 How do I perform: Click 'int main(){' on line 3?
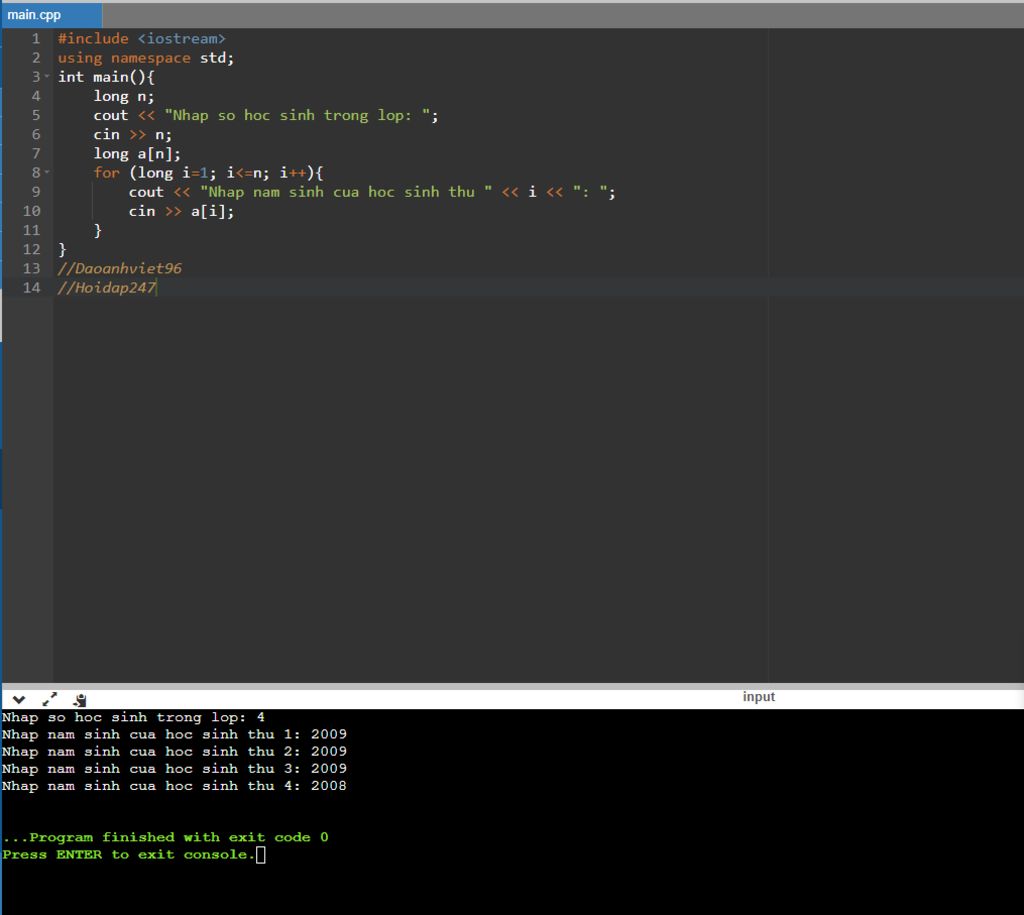tap(106, 77)
